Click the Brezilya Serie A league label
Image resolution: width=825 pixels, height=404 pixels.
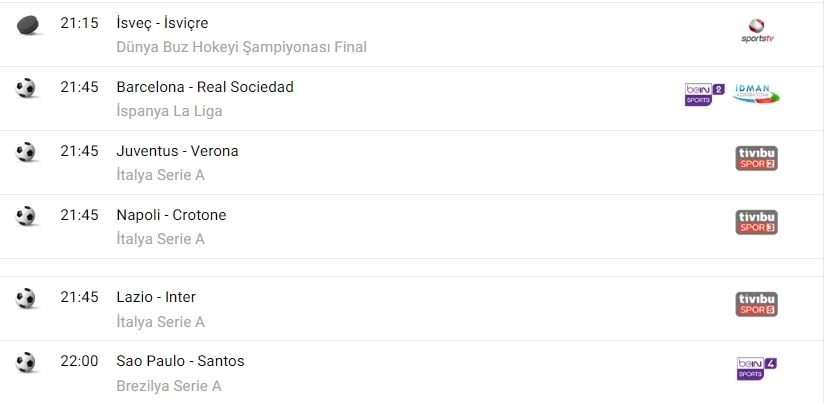[169, 385]
